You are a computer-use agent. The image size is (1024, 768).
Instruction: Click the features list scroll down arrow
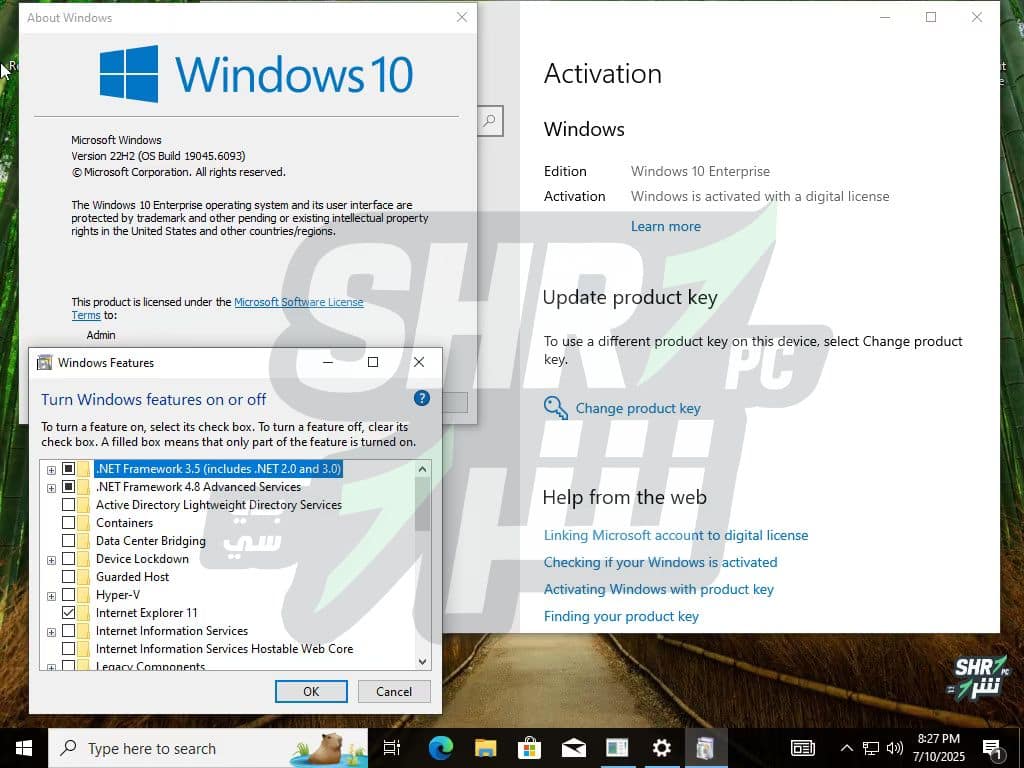click(423, 662)
